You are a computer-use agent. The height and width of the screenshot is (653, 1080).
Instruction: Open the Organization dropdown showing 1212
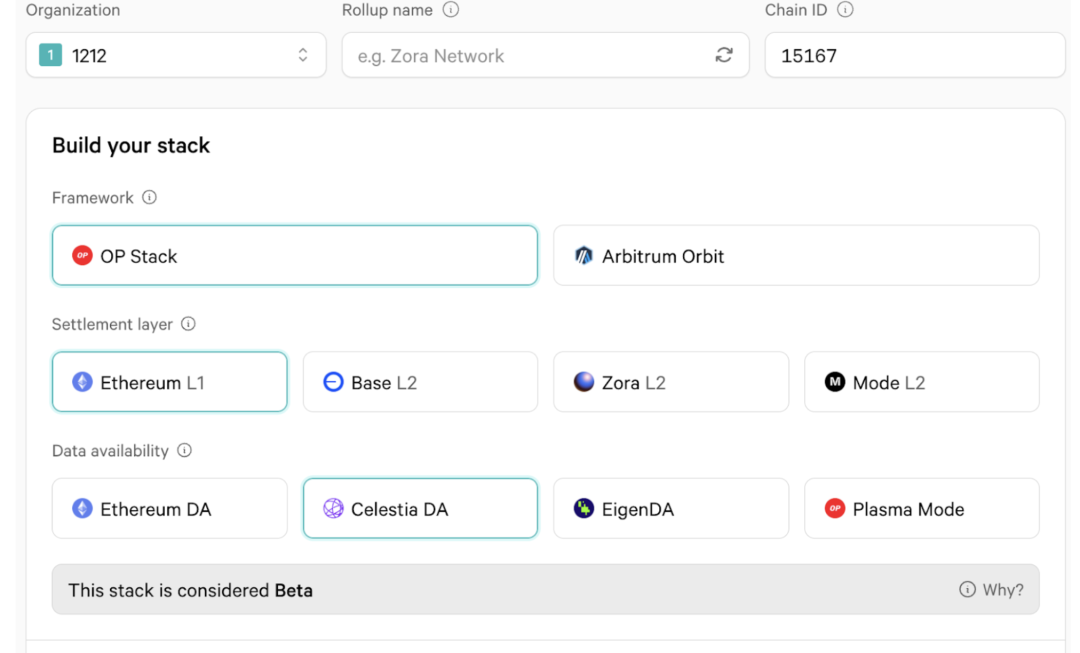[x=176, y=55]
